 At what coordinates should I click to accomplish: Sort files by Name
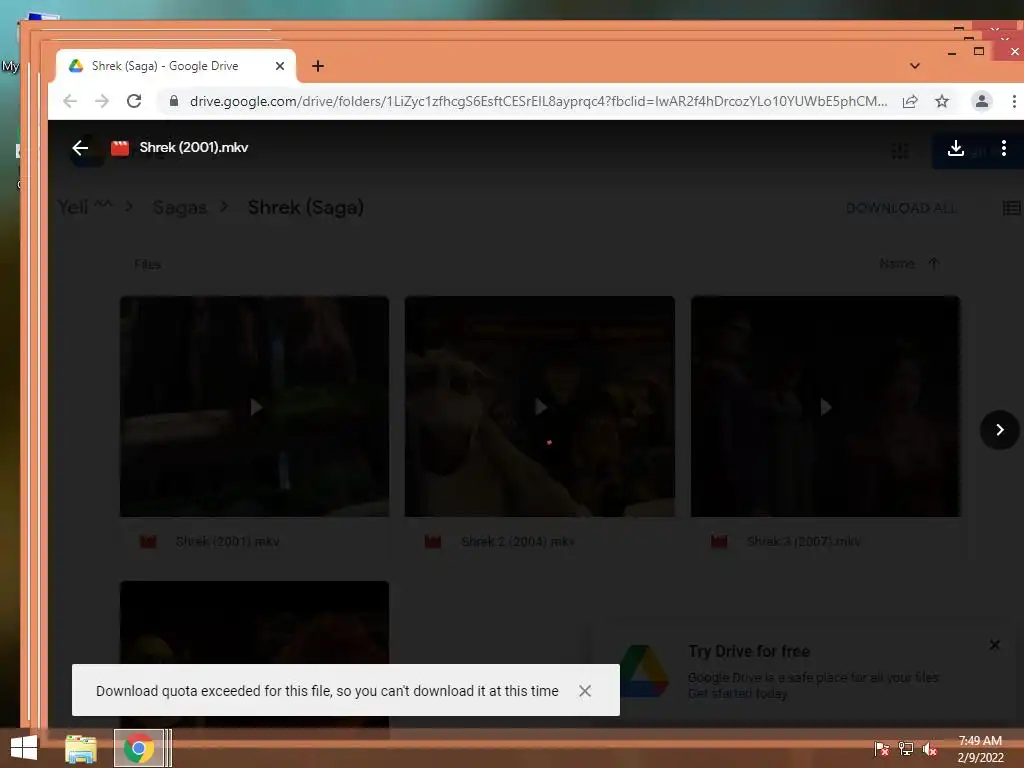[897, 264]
